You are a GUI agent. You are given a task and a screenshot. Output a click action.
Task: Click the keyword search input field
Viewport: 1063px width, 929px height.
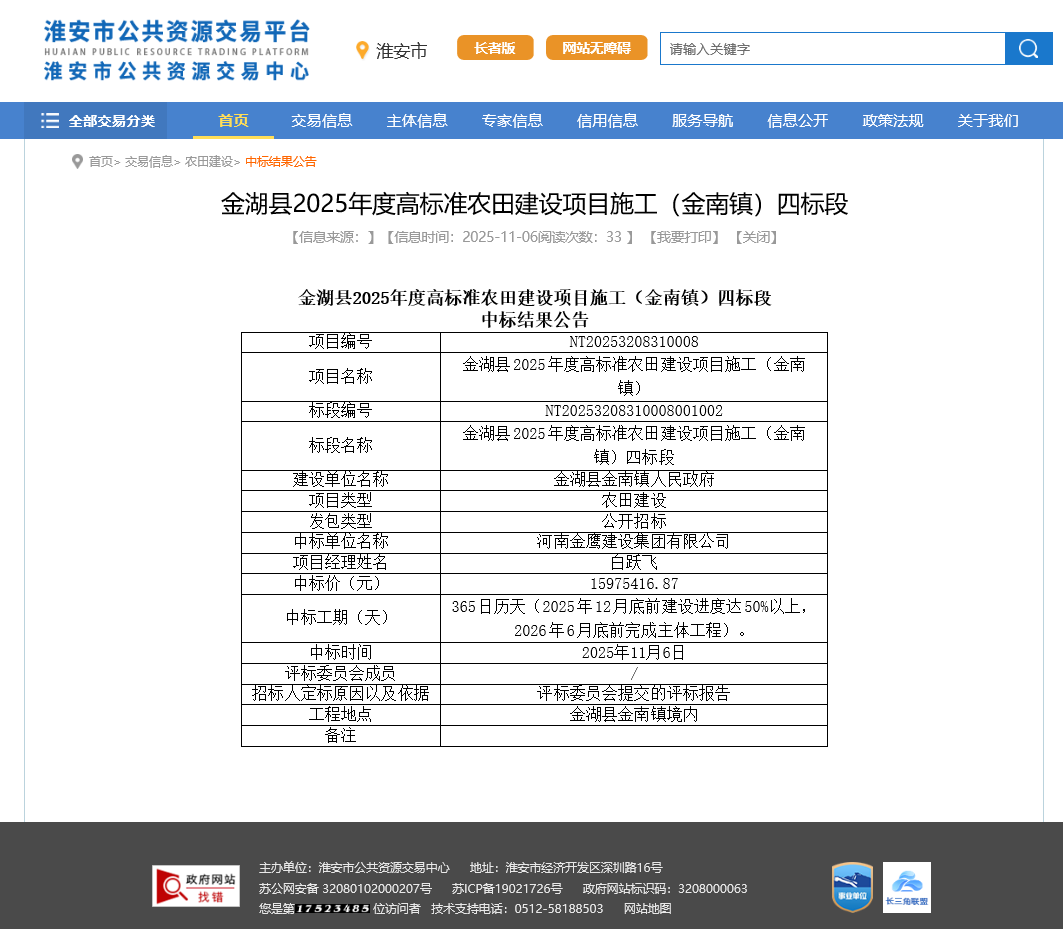(832, 49)
